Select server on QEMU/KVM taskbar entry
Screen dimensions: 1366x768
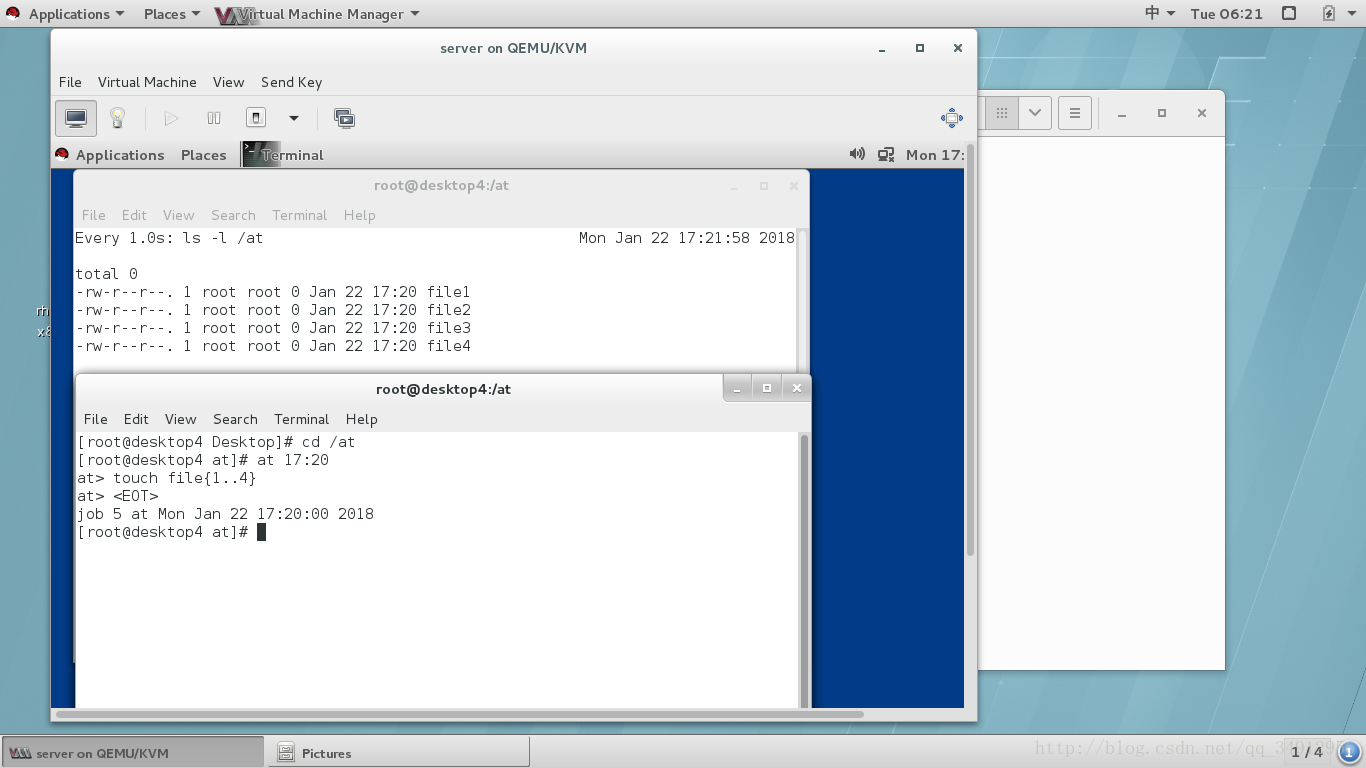[x=133, y=753]
